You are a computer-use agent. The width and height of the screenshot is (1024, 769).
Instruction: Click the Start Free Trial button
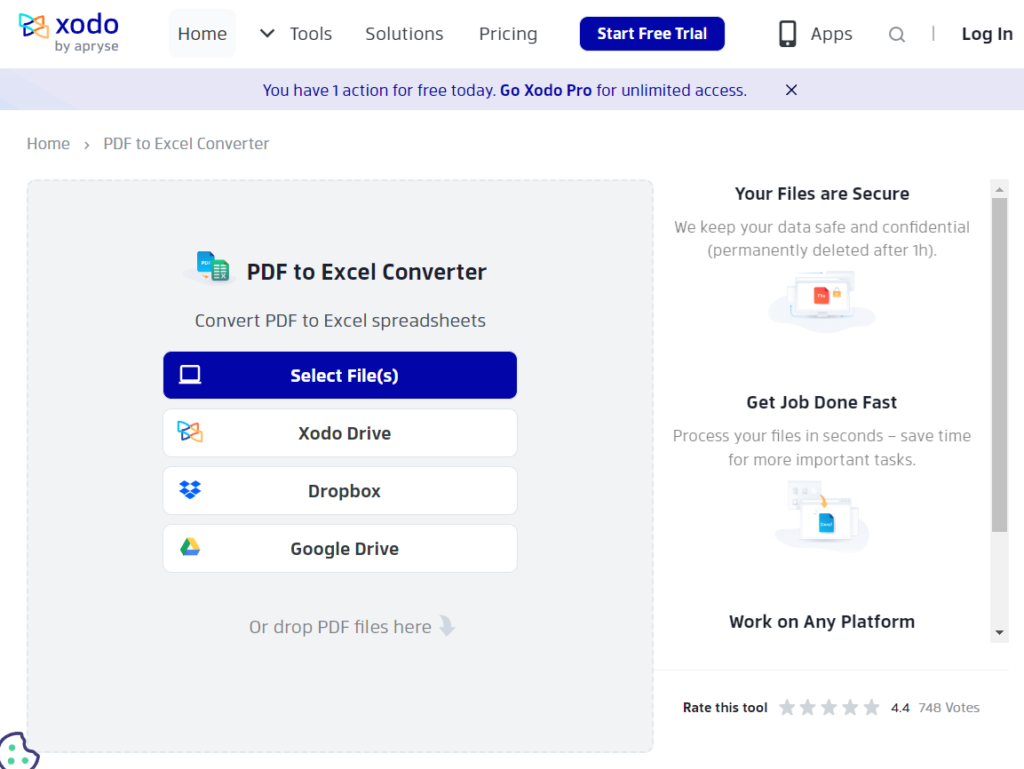click(x=651, y=33)
